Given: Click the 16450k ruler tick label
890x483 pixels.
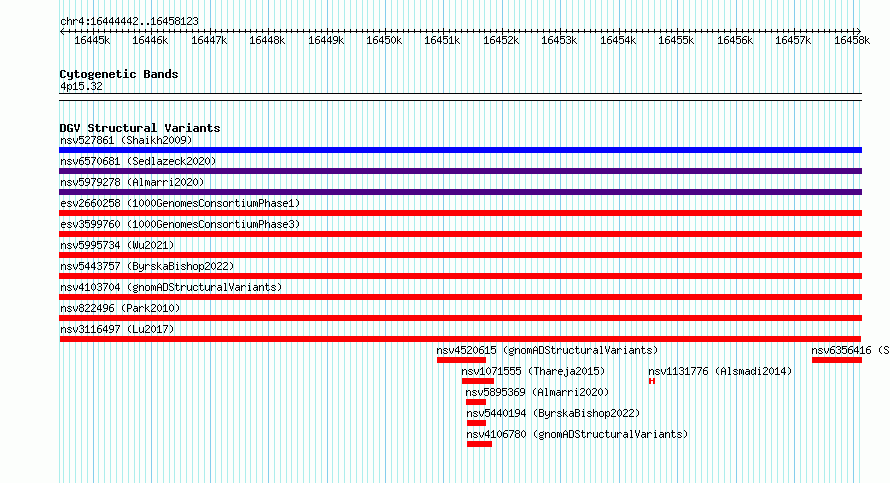Looking at the screenshot, I should 384,40.
